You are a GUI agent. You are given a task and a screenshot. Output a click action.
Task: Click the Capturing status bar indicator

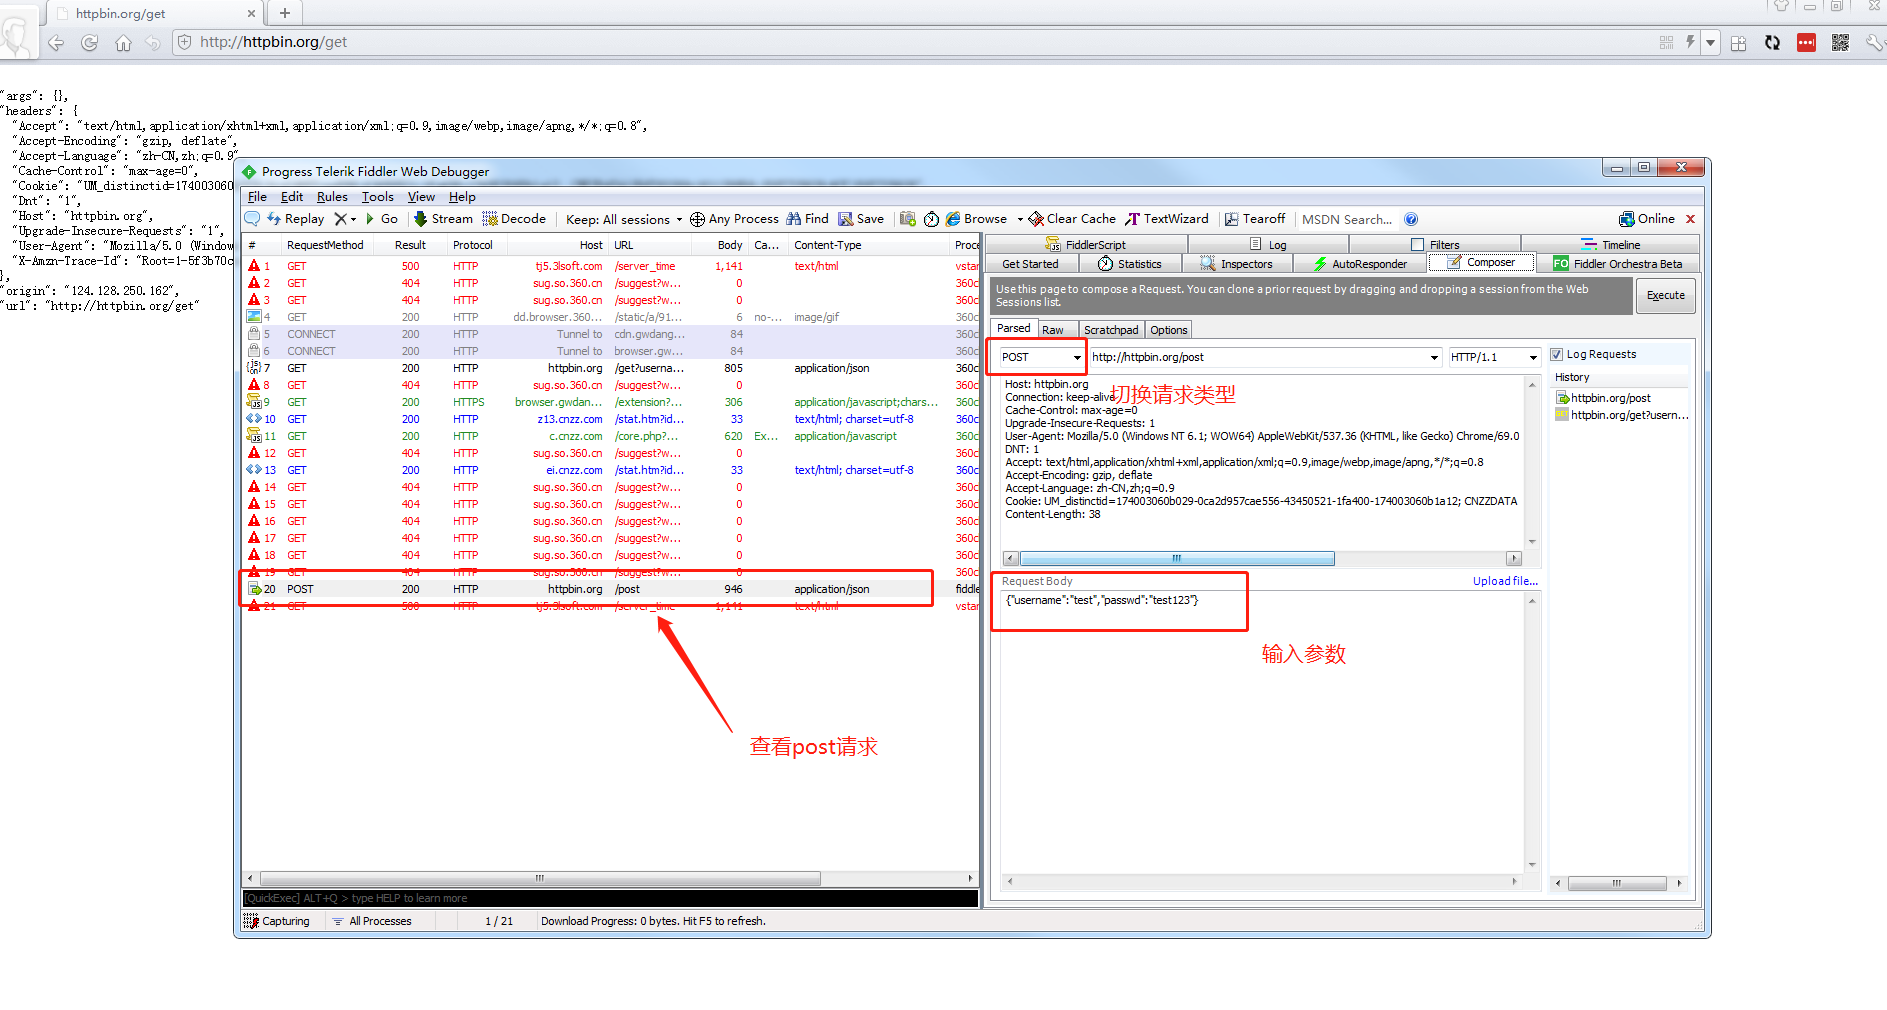277,921
